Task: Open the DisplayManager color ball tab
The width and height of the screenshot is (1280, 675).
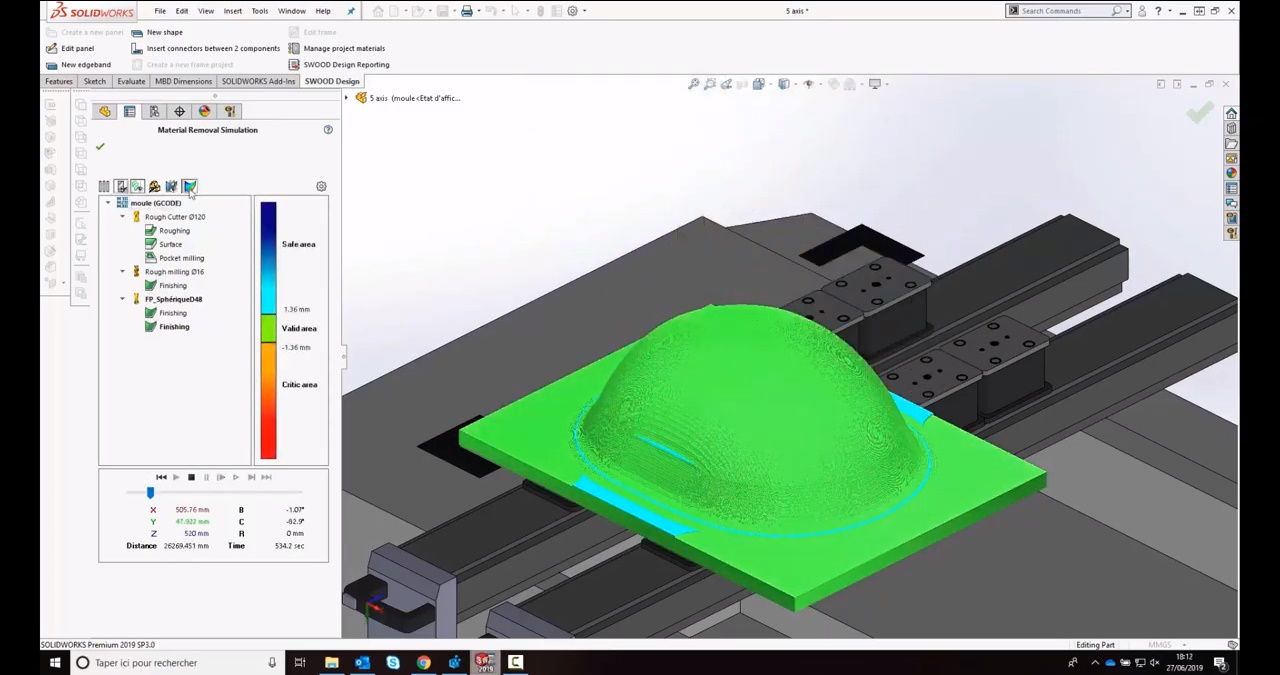Action: (x=205, y=111)
